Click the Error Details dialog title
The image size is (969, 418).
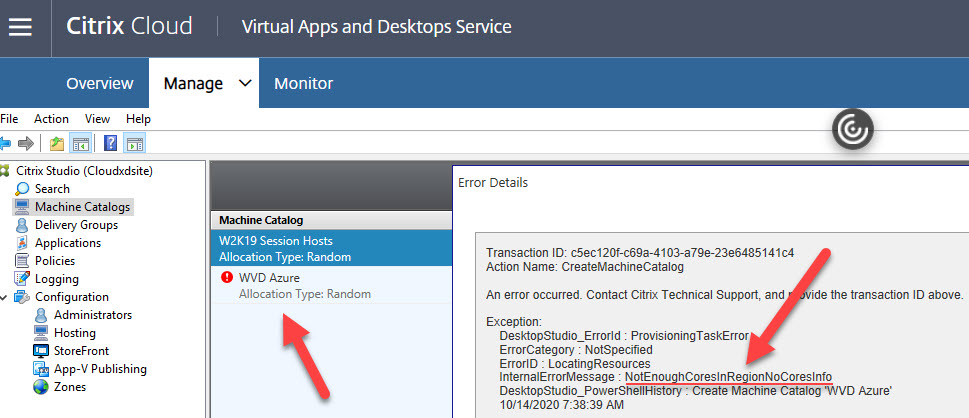493,182
